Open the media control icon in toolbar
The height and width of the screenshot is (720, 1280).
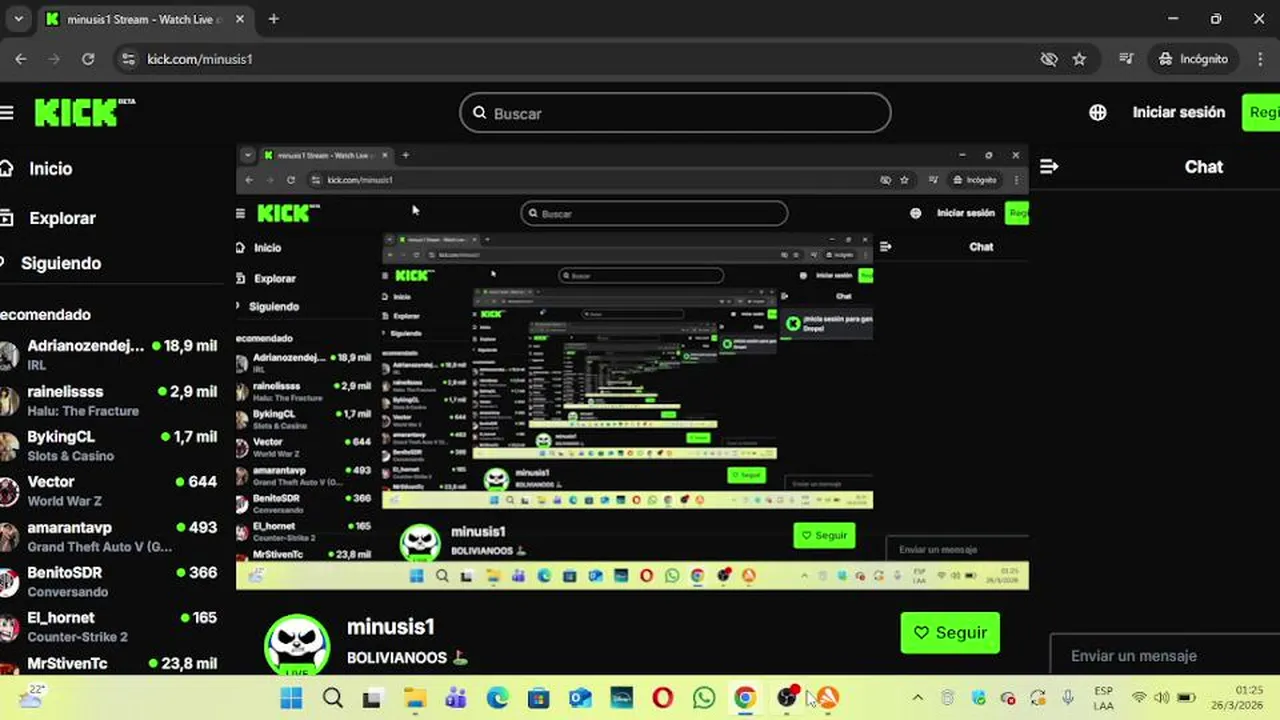coord(1126,59)
